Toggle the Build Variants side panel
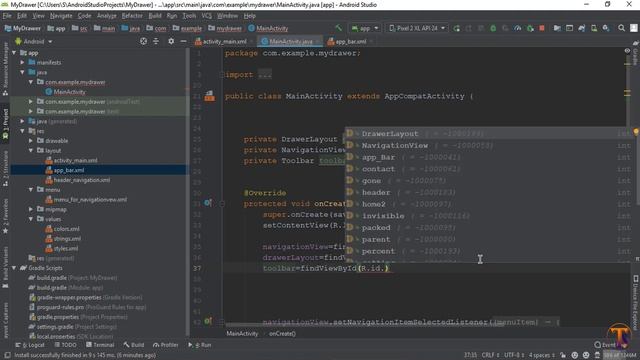The height and width of the screenshot is (360, 640). click(5, 266)
